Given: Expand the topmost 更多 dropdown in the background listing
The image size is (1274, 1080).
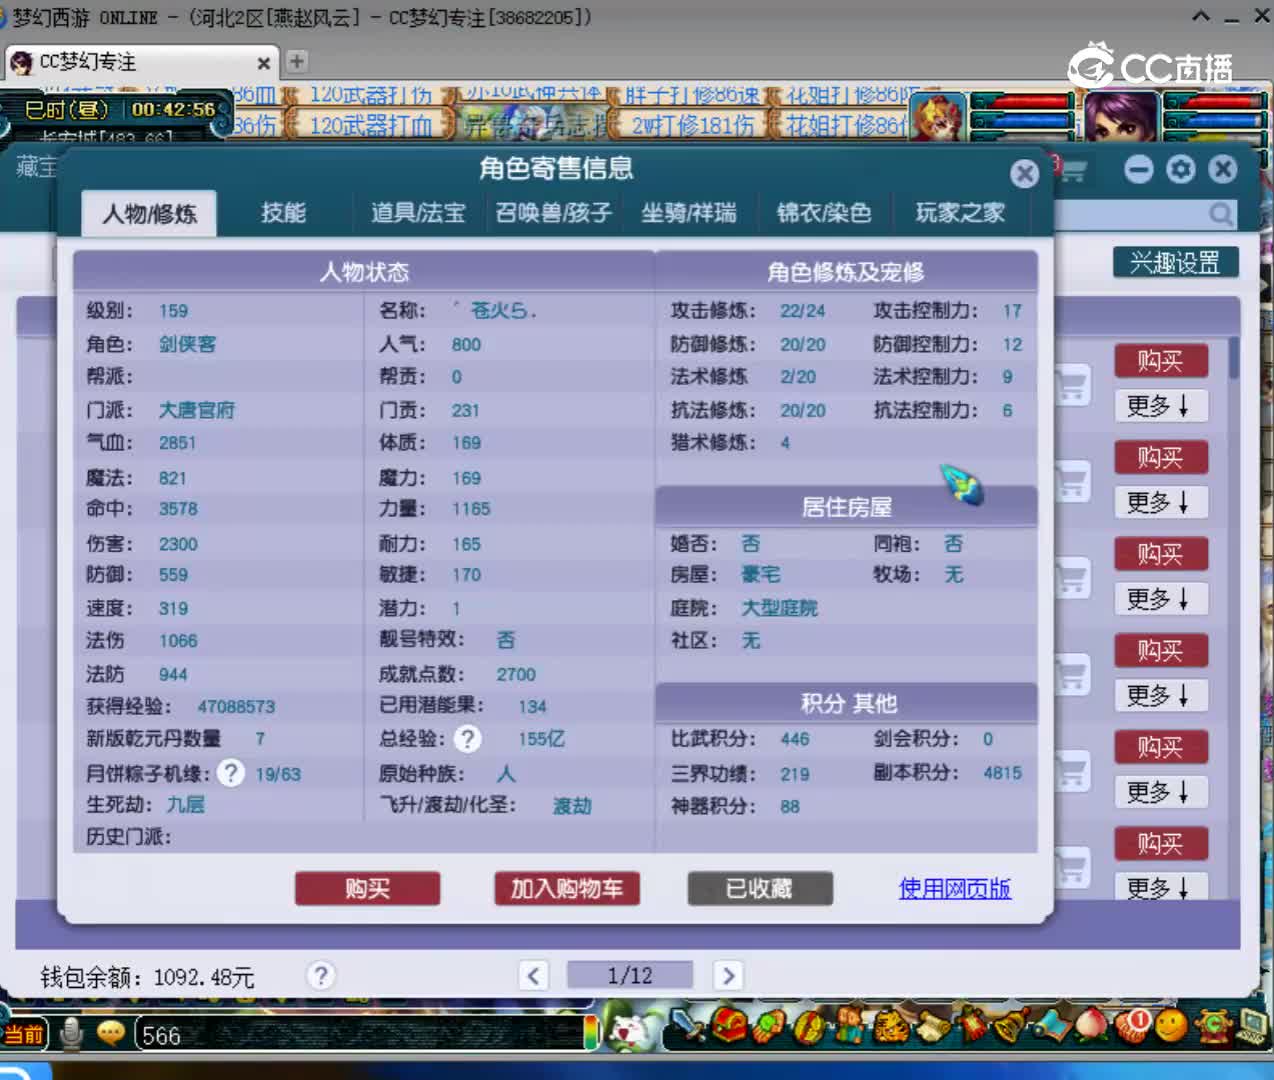Looking at the screenshot, I should [1161, 405].
